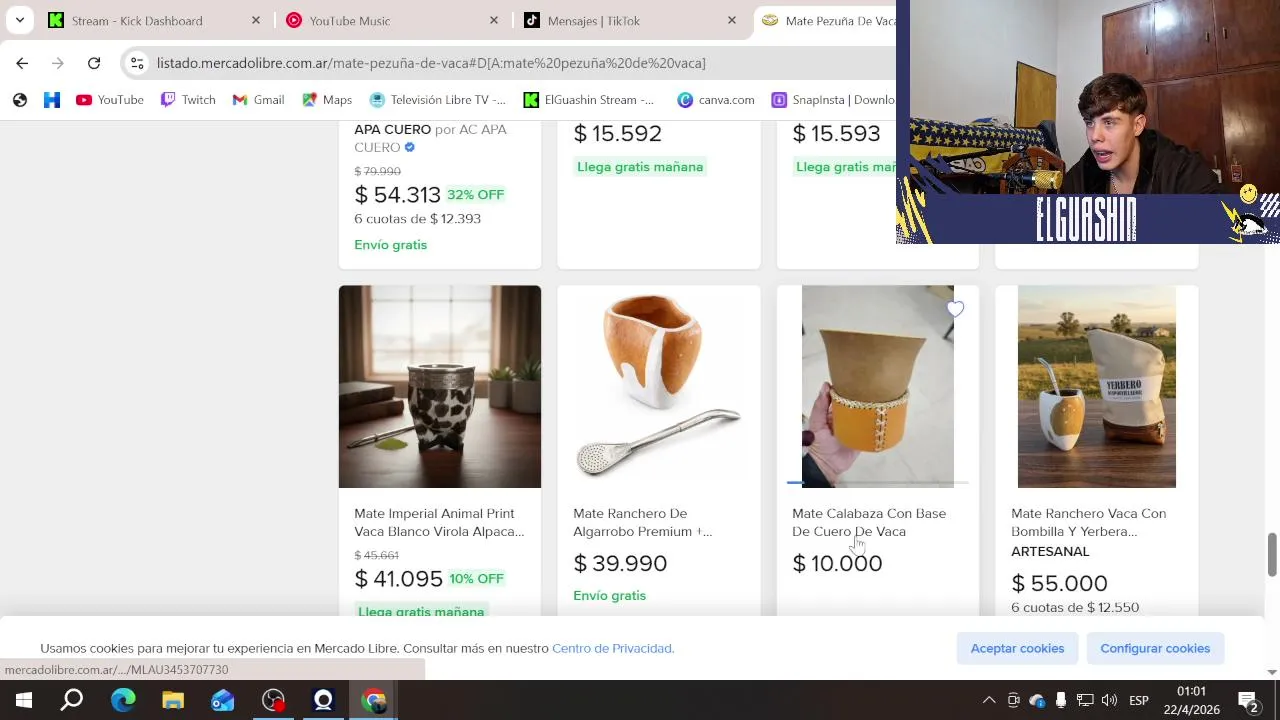Close the Stream - Kick Dashboard tab

coord(256,20)
